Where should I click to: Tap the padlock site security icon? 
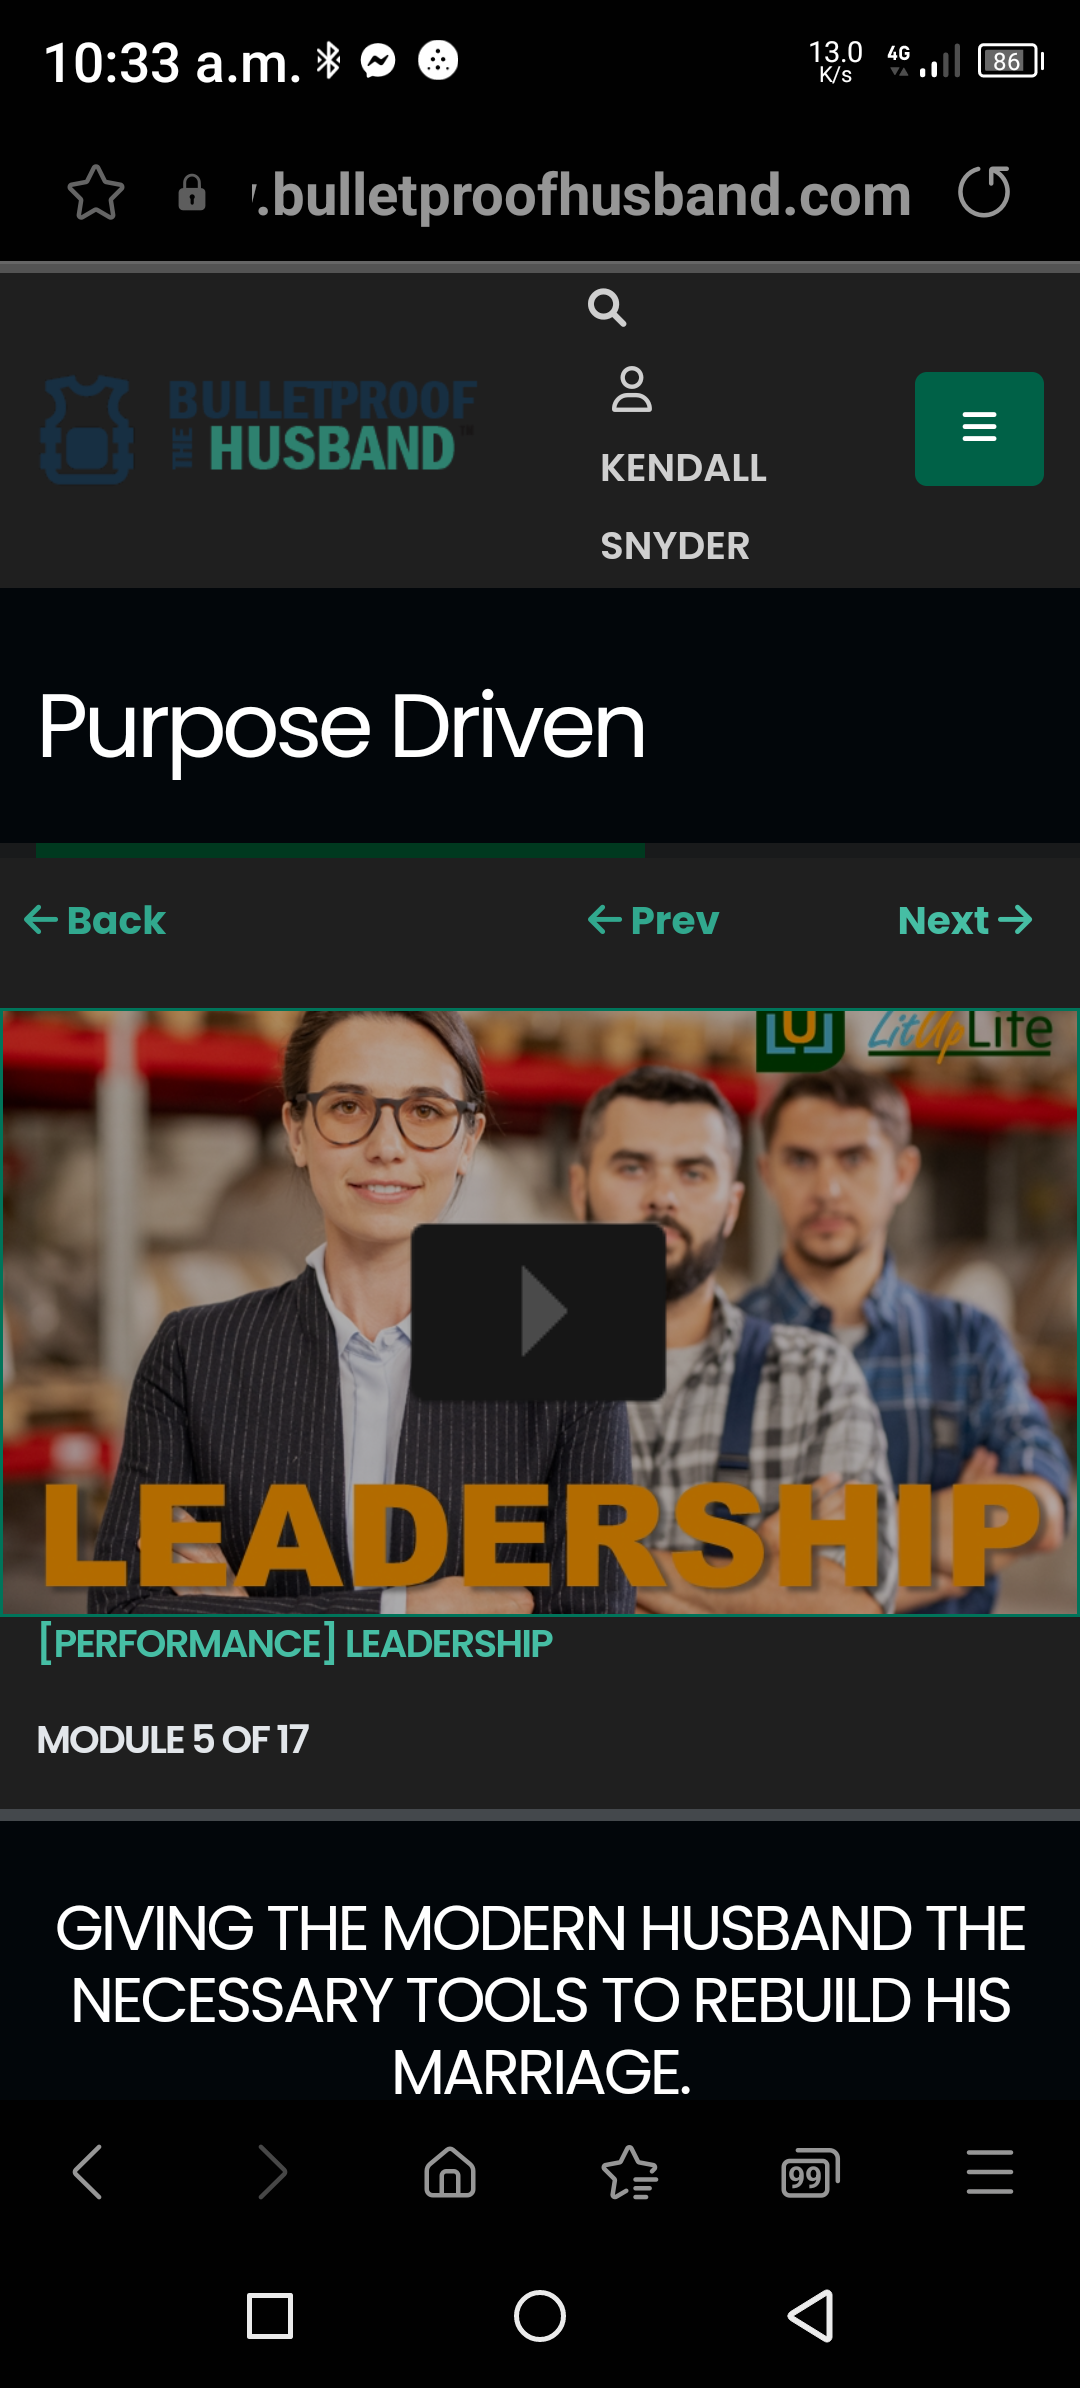tap(192, 193)
